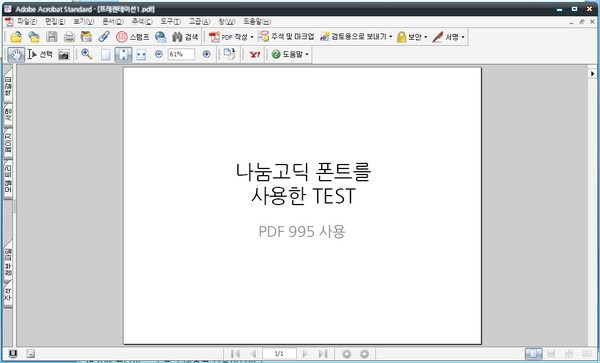Open the 파일 menu
This screenshot has height=363, width=600.
[x=27, y=21]
